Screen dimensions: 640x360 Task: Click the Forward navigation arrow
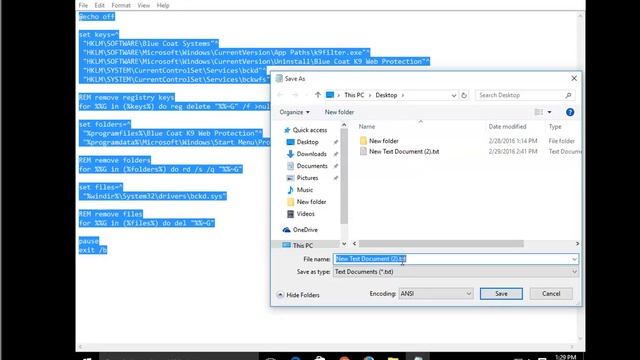coord(295,95)
